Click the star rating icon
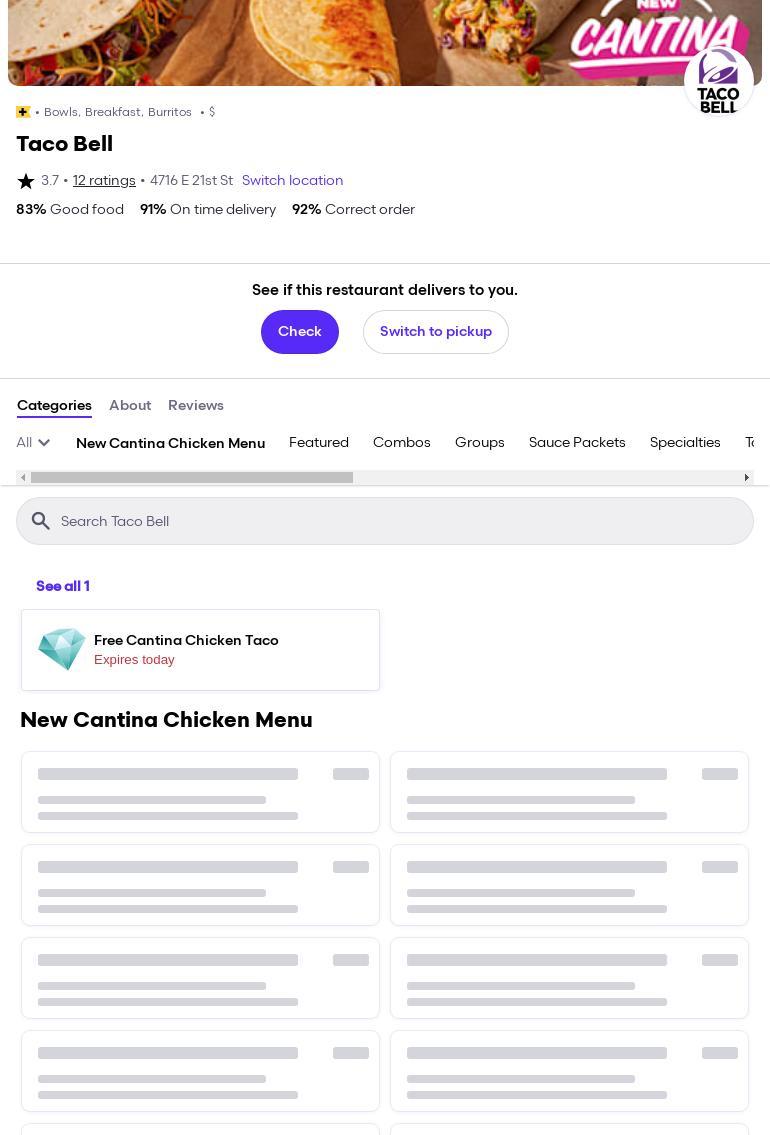 [26, 181]
